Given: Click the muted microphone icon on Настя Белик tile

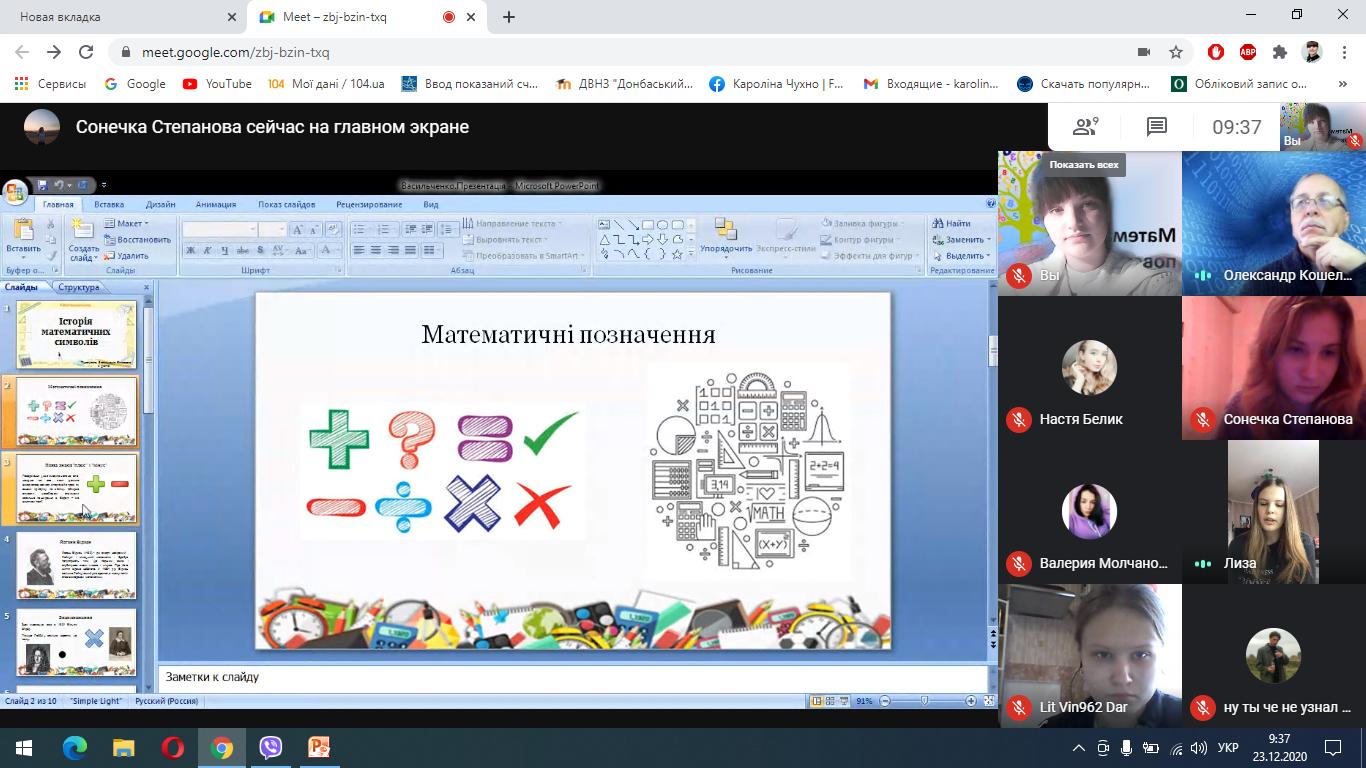Looking at the screenshot, I should (x=1019, y=420).
